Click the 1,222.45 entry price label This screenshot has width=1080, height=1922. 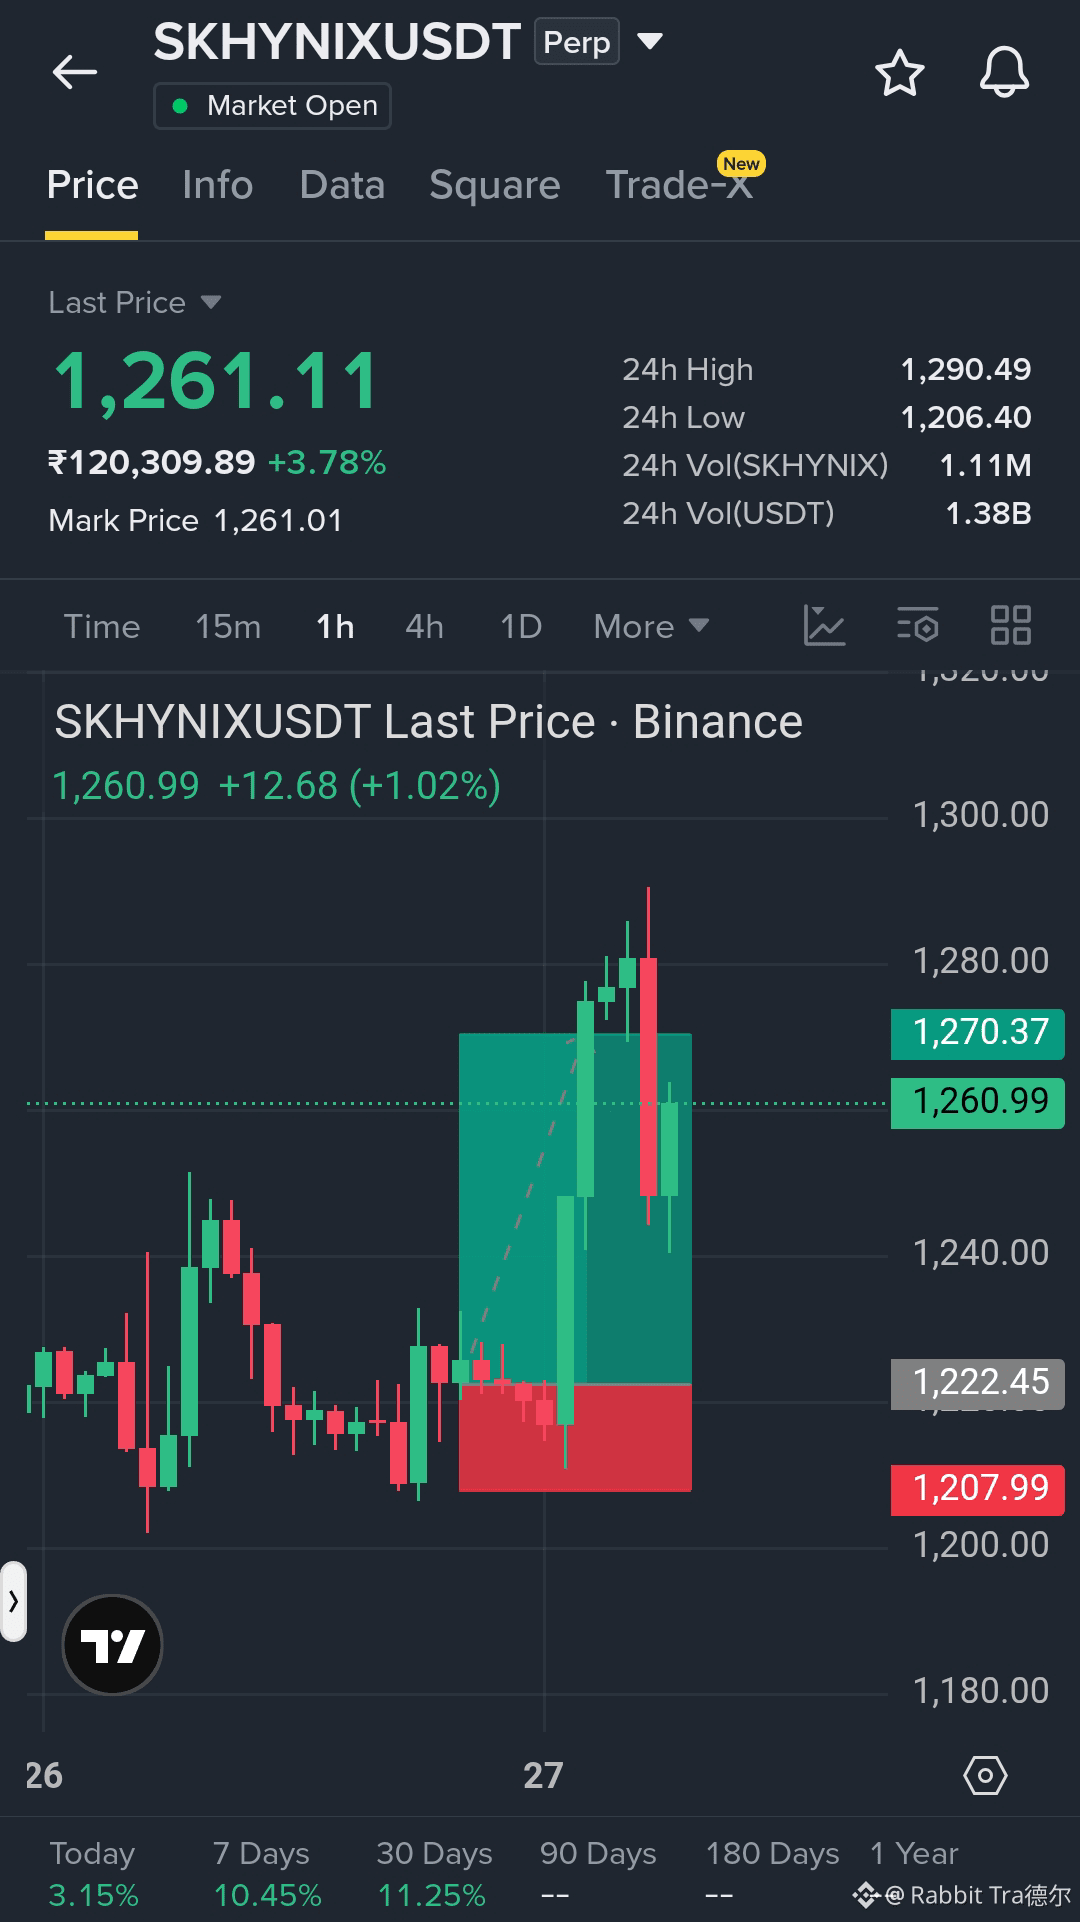[x=978, y=1383]
